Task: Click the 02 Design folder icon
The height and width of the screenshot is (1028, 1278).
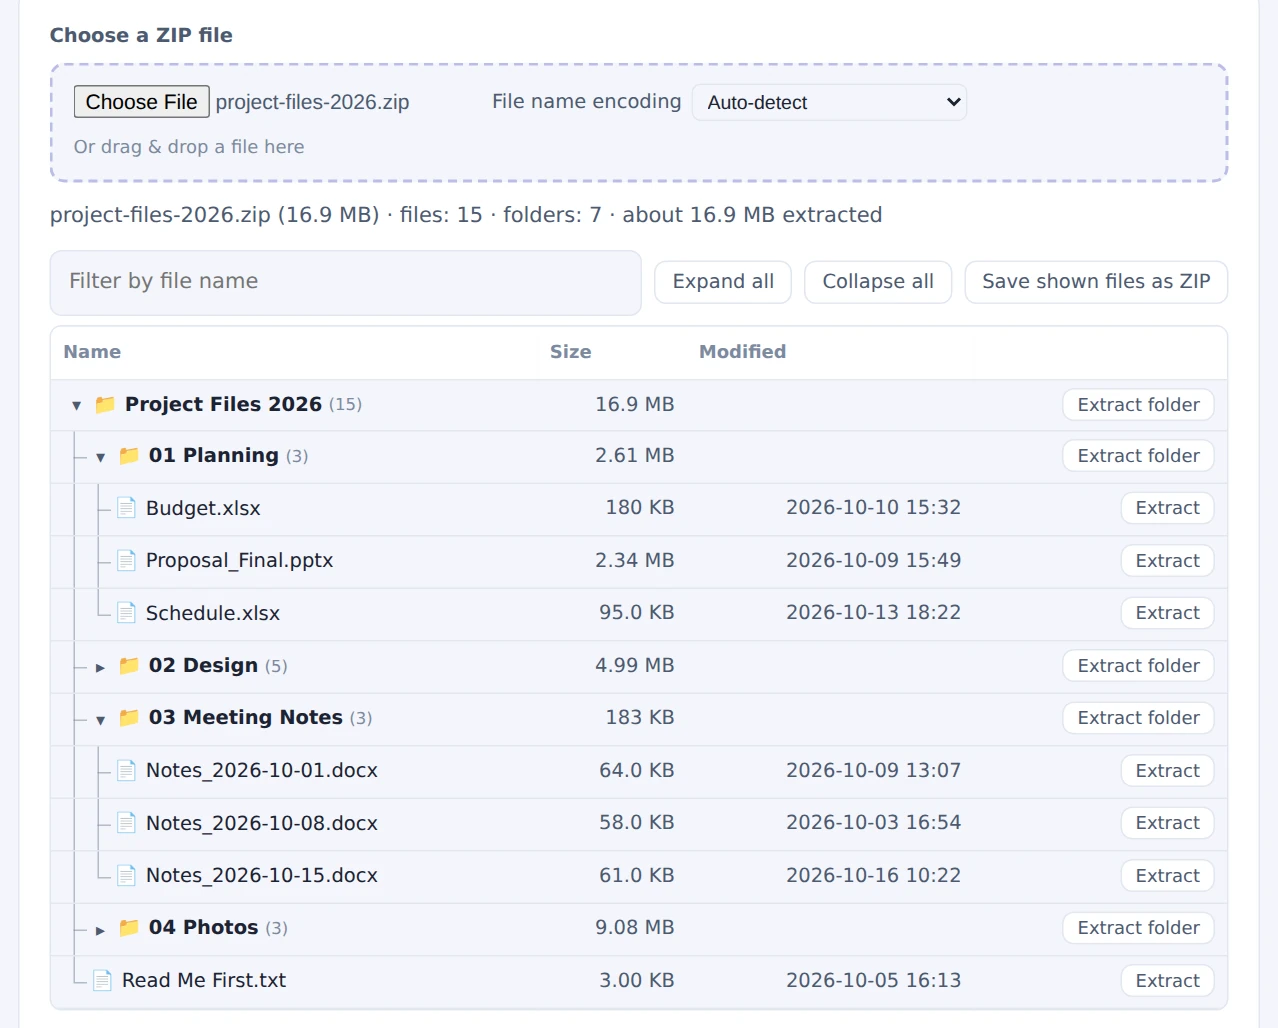Action: tap(129, 666)
